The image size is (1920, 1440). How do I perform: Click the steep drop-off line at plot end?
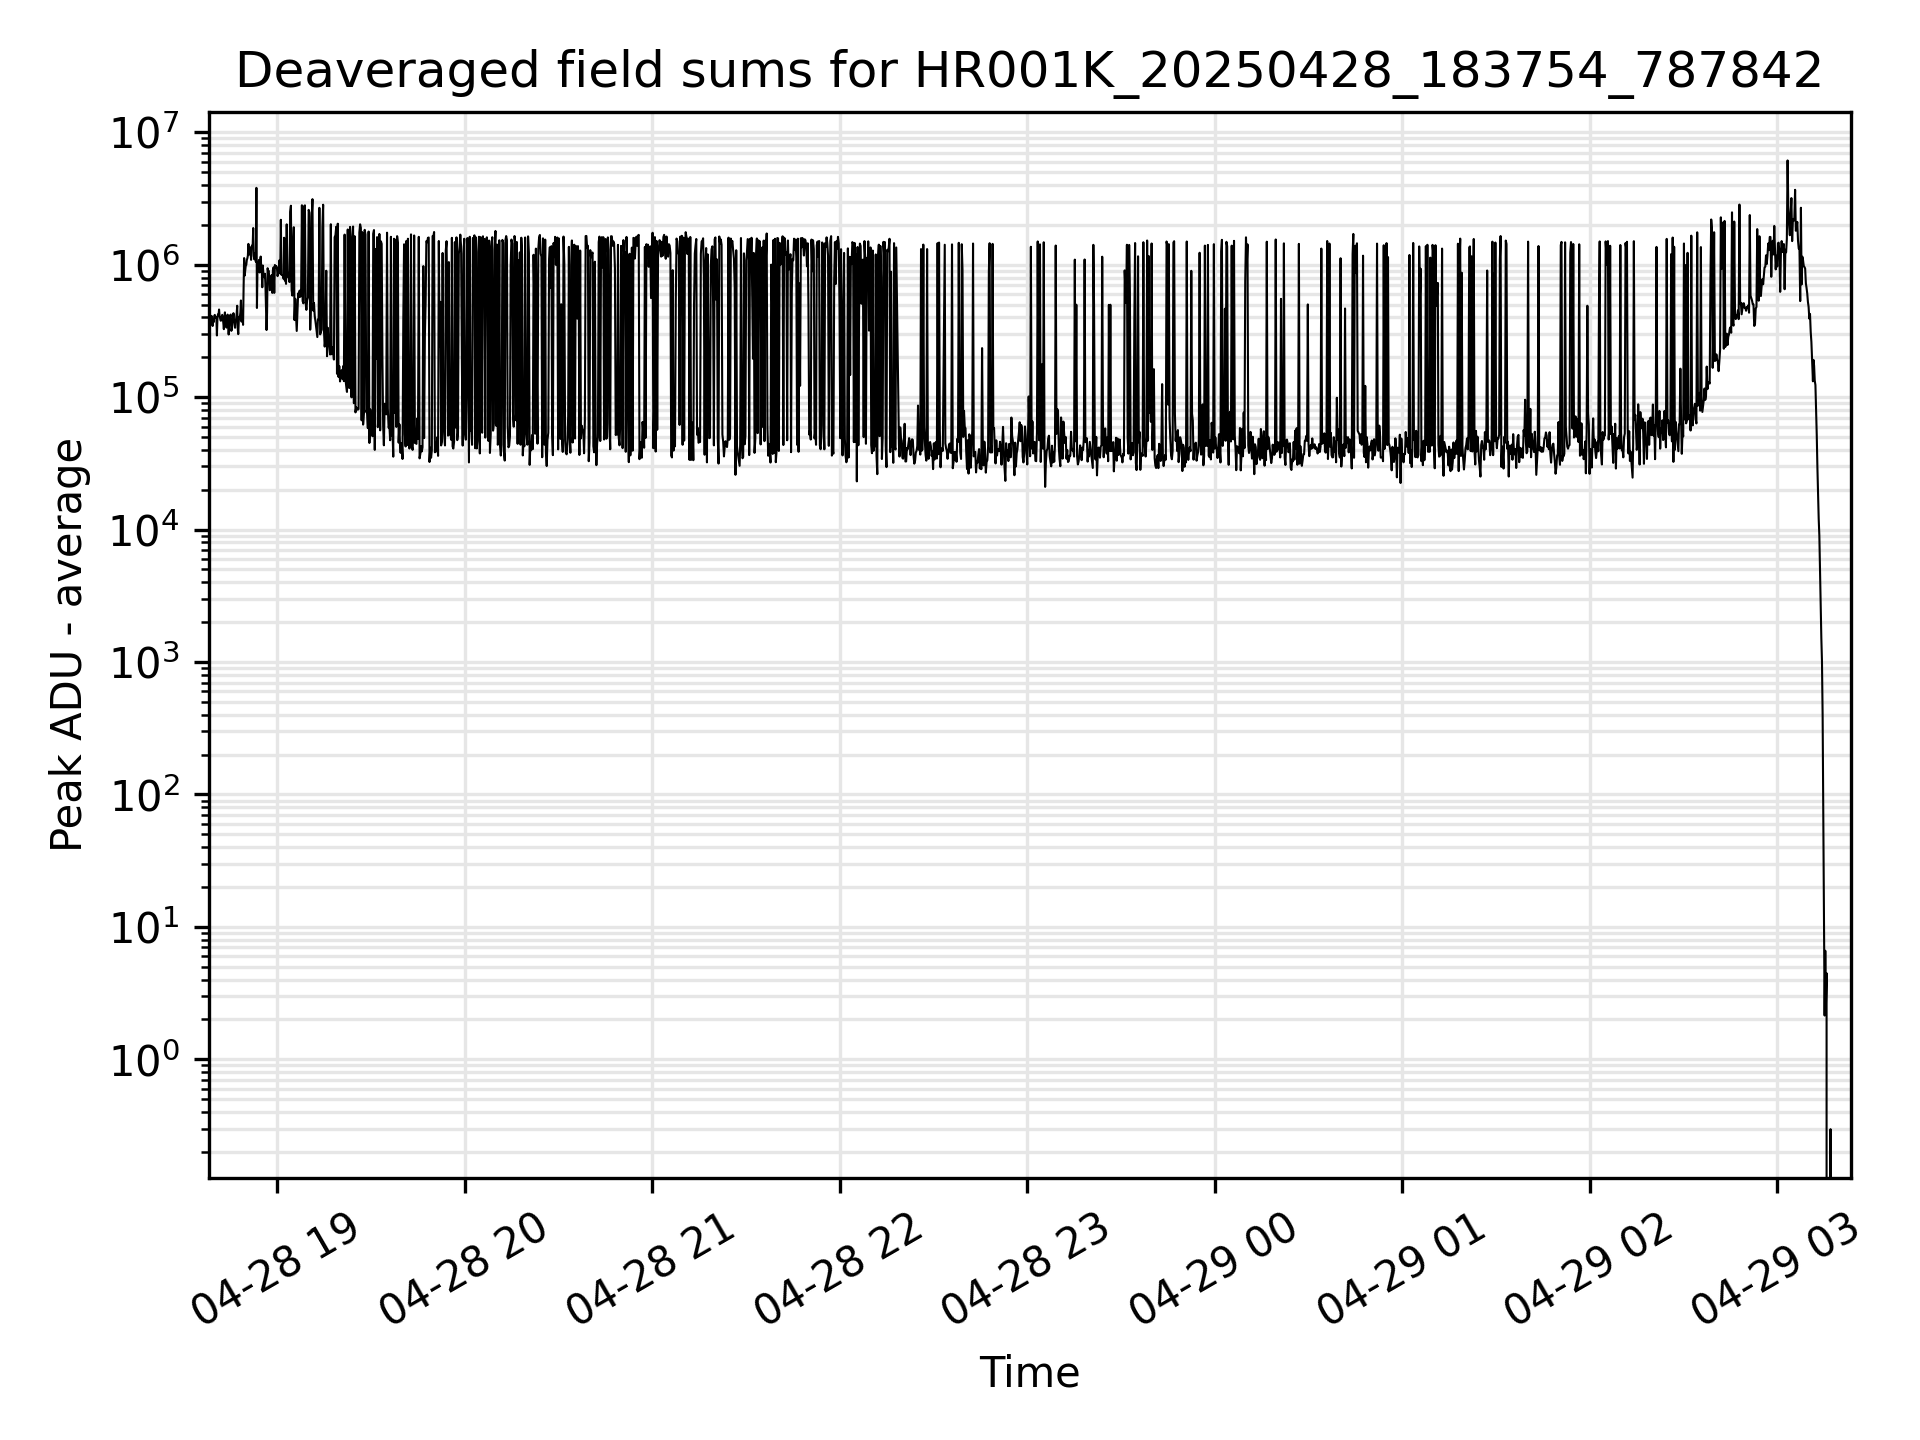(1821, 700)
